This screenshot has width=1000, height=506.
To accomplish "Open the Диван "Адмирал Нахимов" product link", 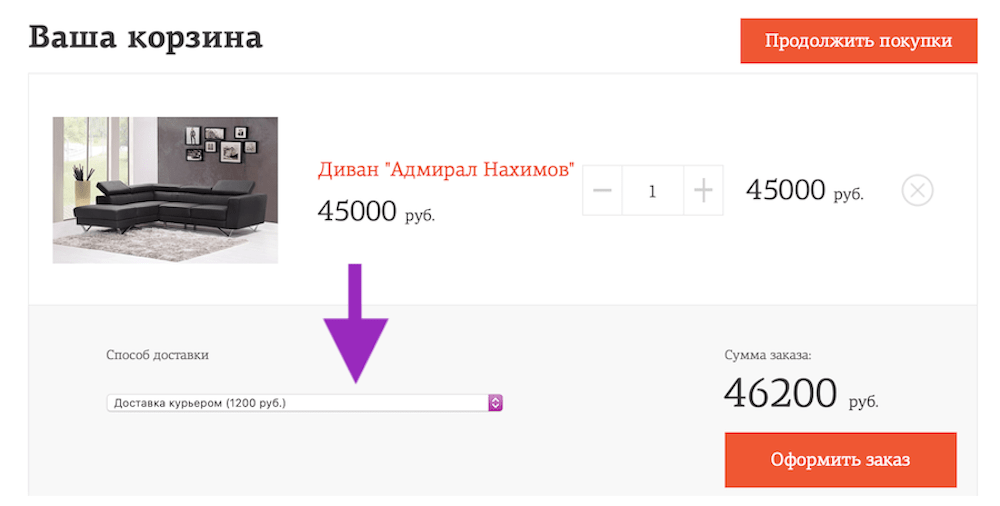I will [x=446, y=170].
